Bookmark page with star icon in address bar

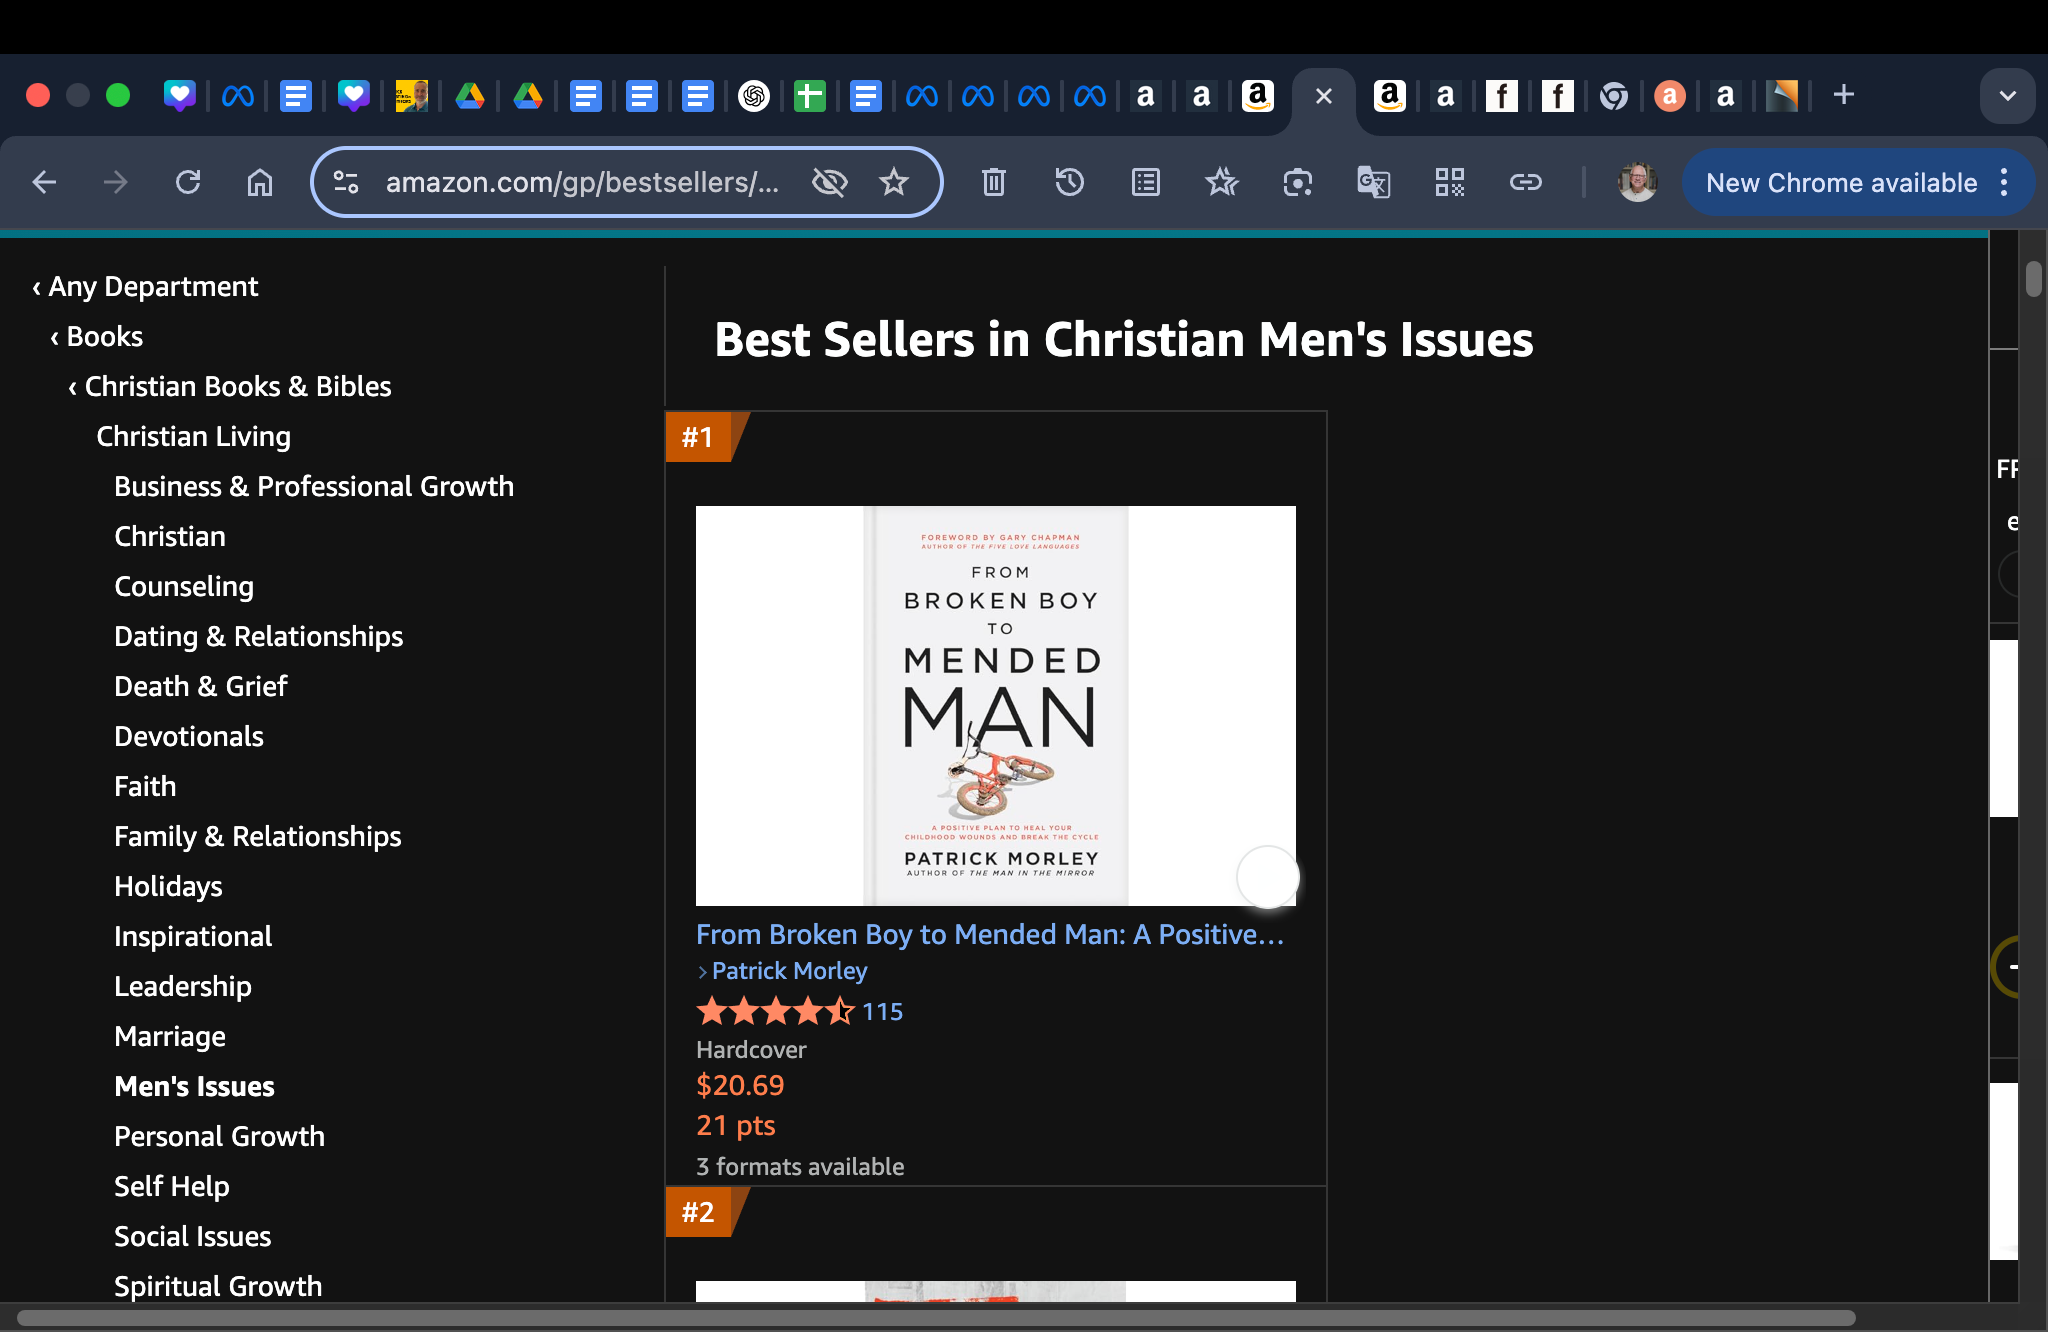pos(893,182)
